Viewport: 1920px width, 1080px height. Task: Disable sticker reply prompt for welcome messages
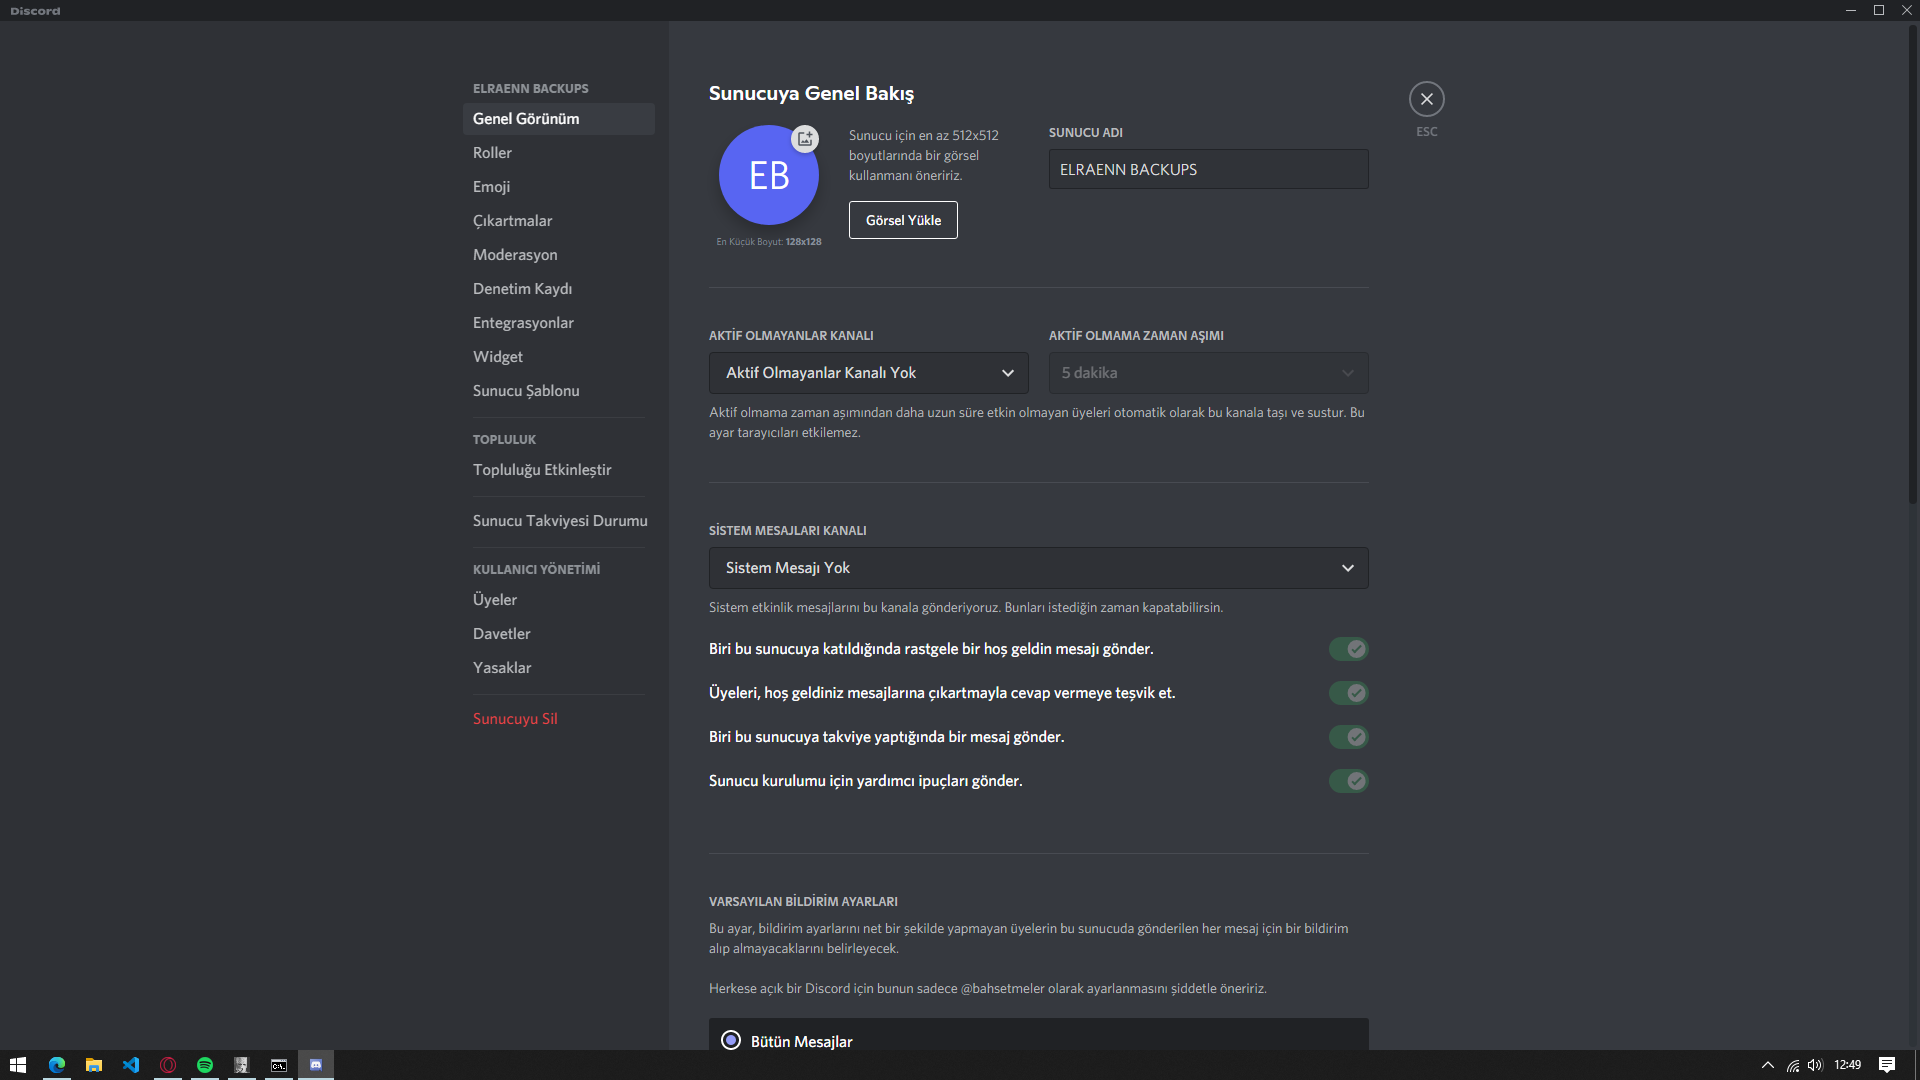1348,693
